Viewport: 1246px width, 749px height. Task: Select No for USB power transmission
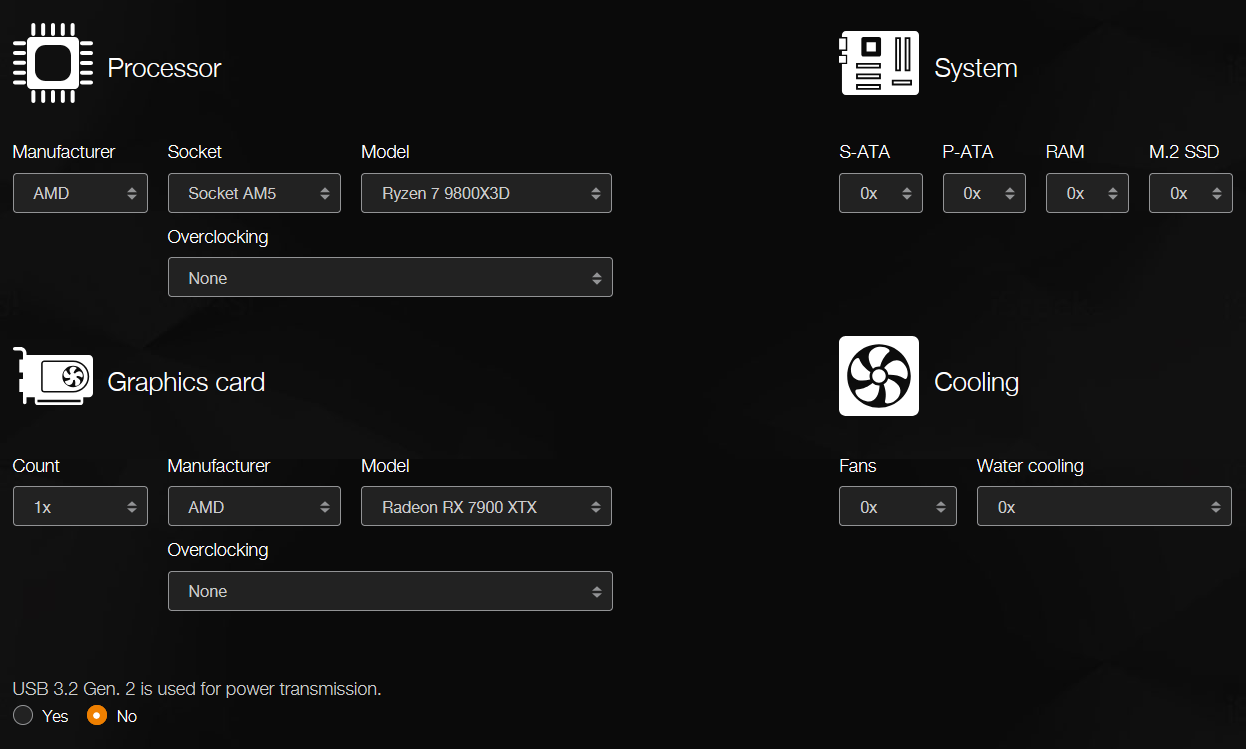[97, 716]
